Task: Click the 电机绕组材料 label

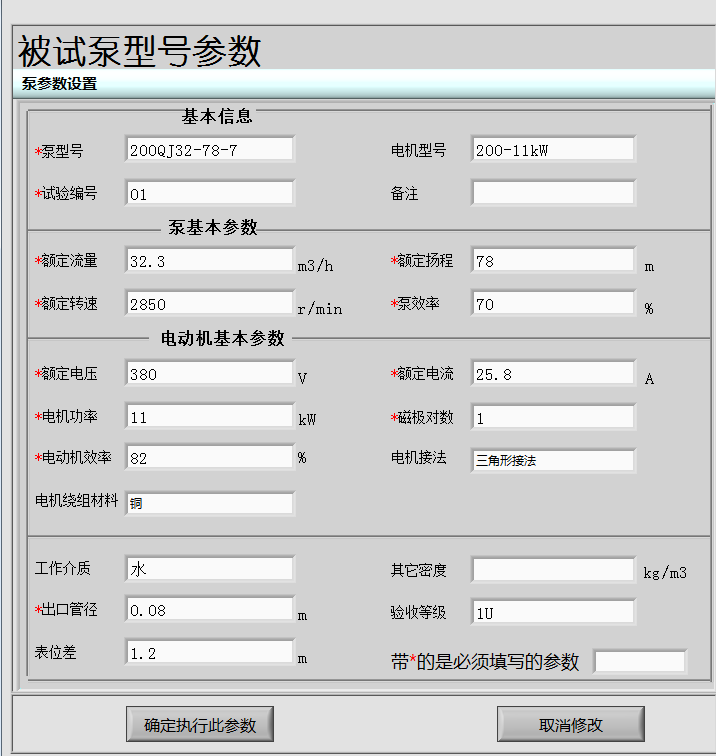Action: click(76, 500)
